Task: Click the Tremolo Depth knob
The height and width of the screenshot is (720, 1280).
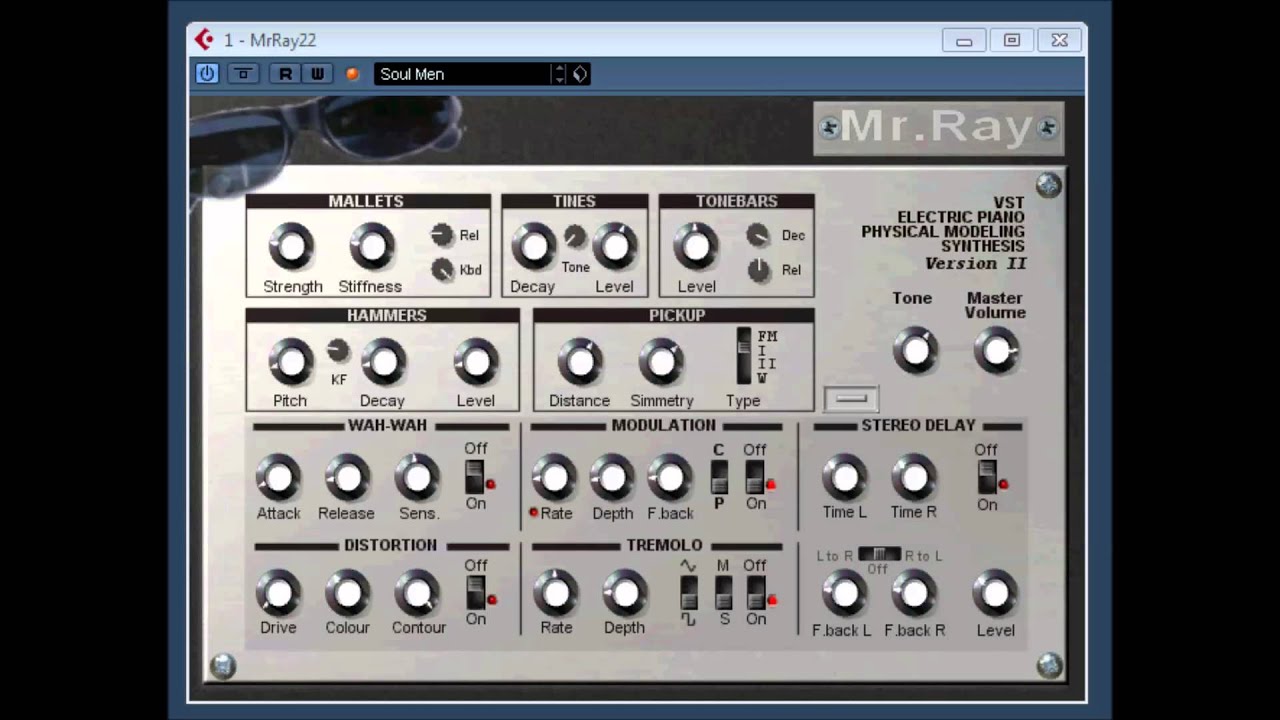Action: (x=624, y=592)
